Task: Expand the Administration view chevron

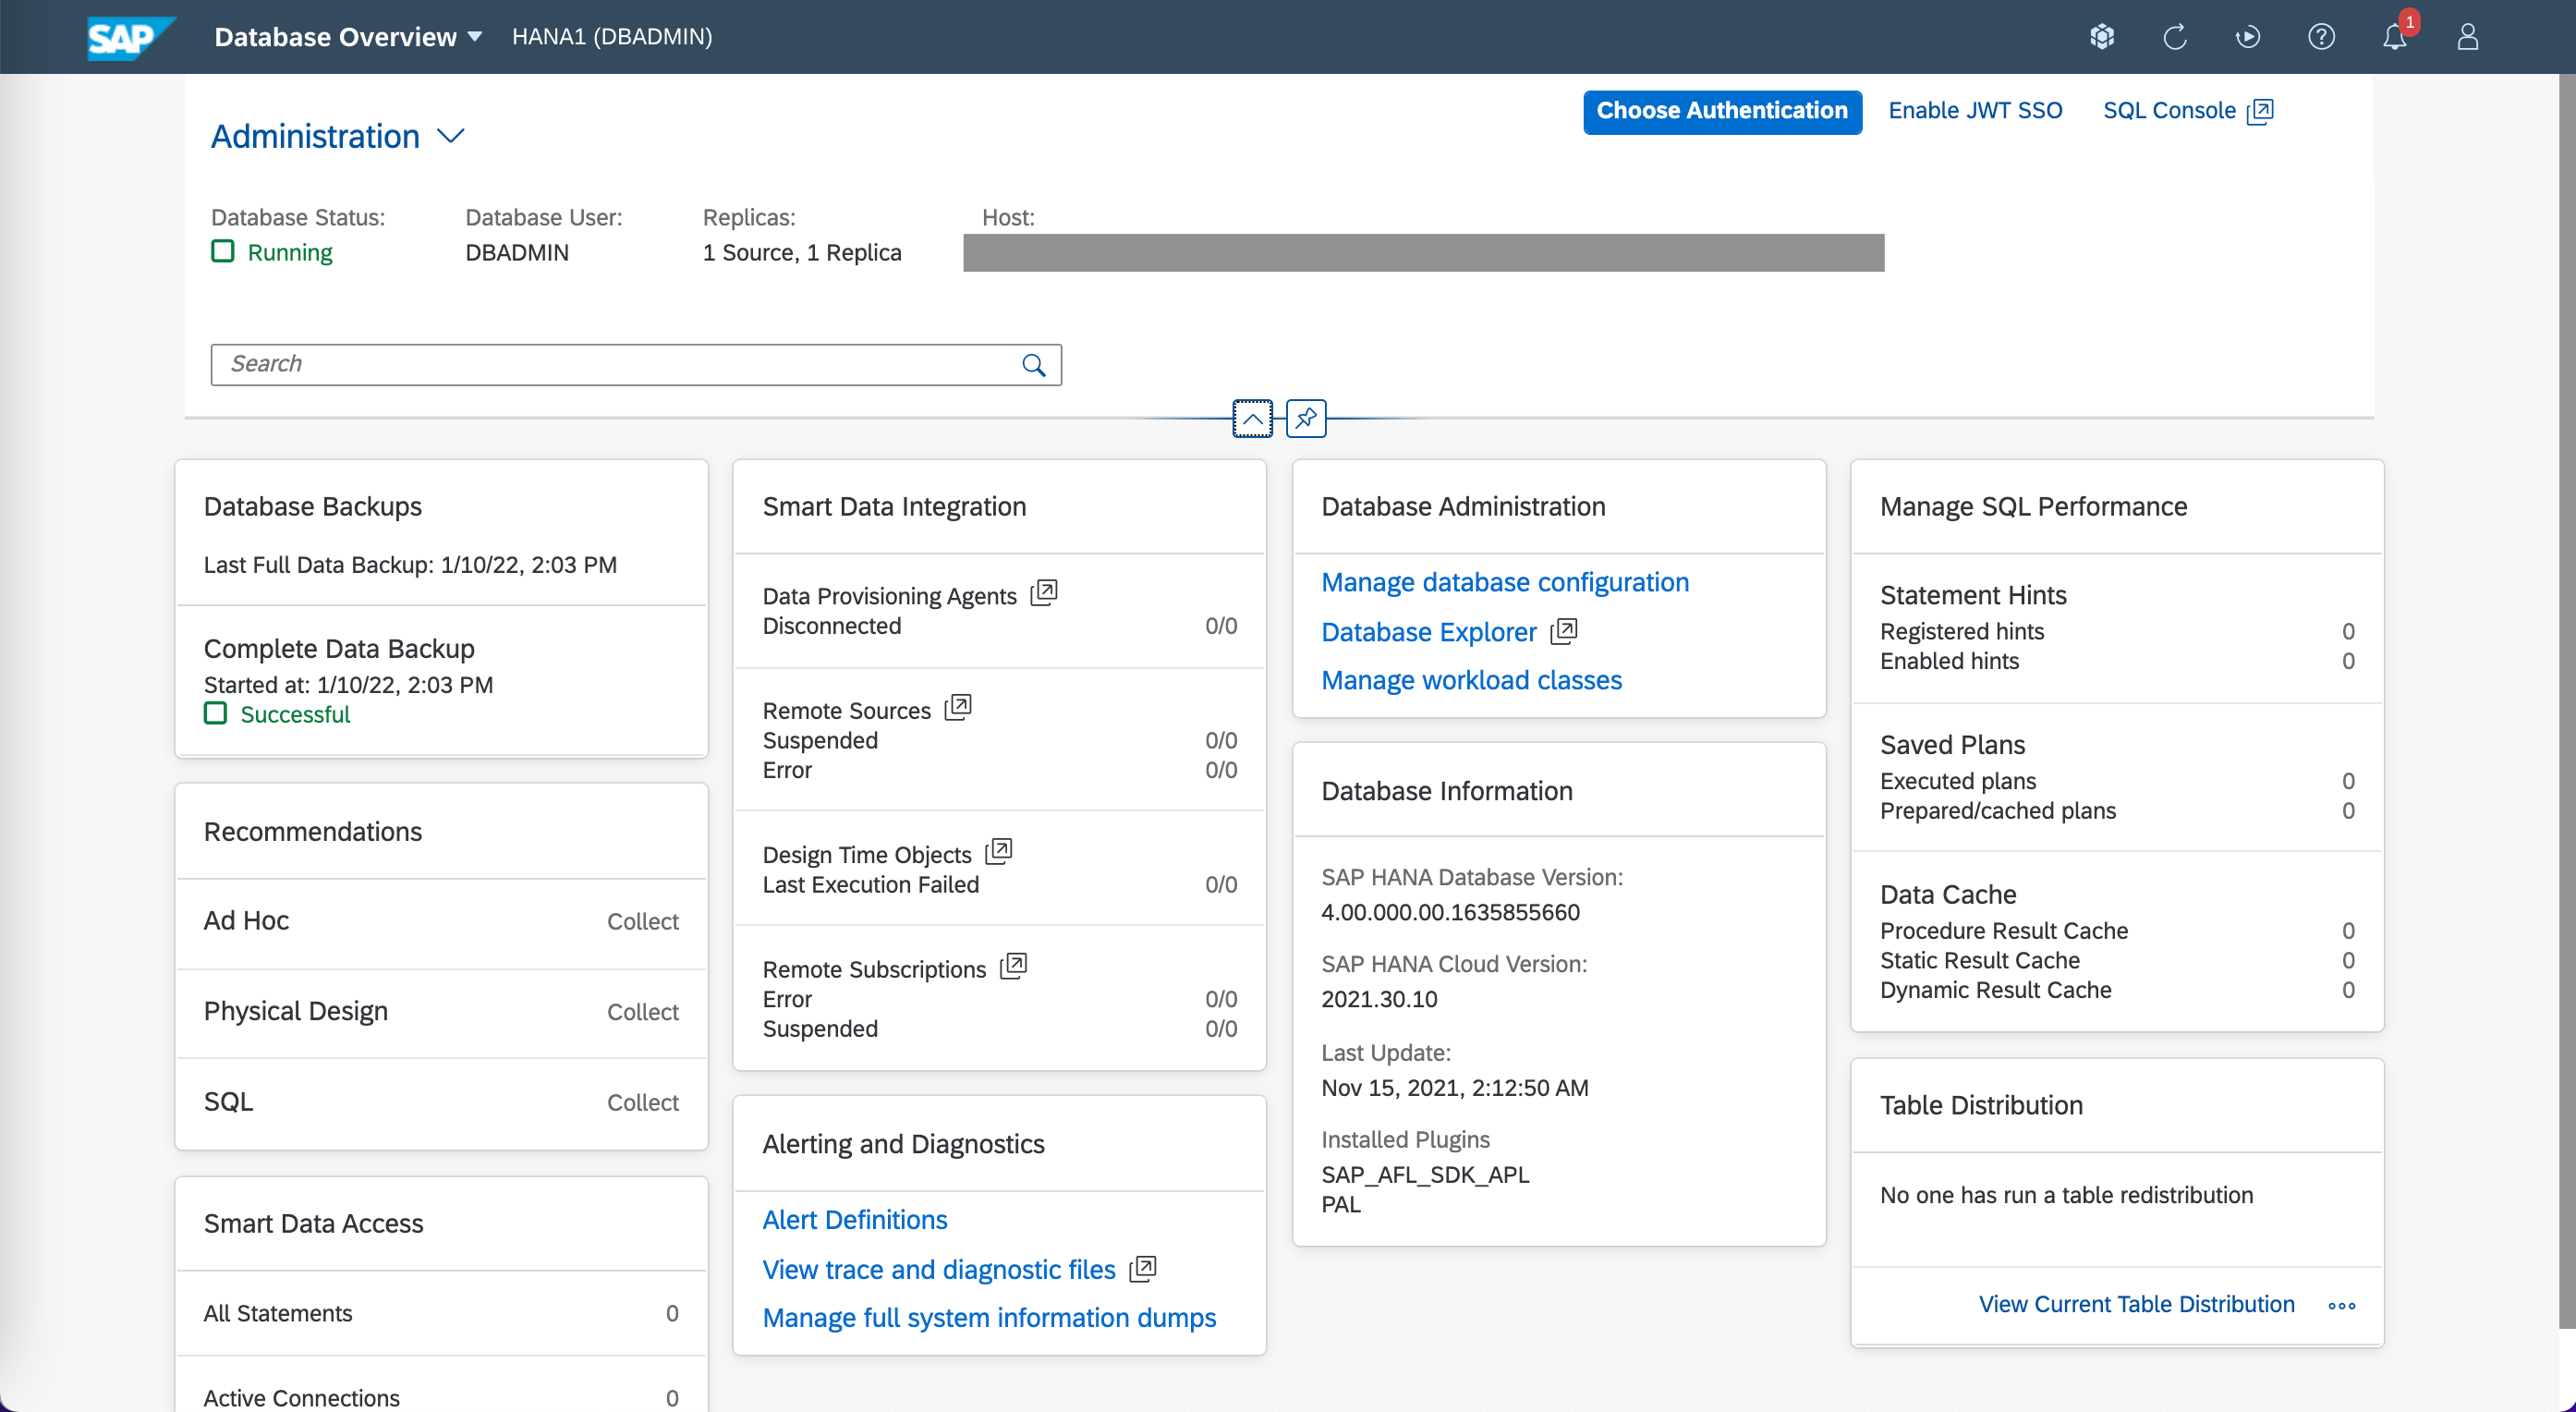Action: [451, 136]
